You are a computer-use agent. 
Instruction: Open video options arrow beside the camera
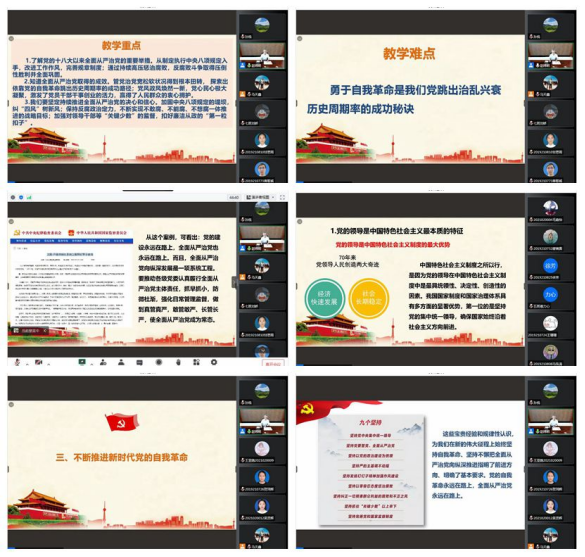tap(49, 364)
